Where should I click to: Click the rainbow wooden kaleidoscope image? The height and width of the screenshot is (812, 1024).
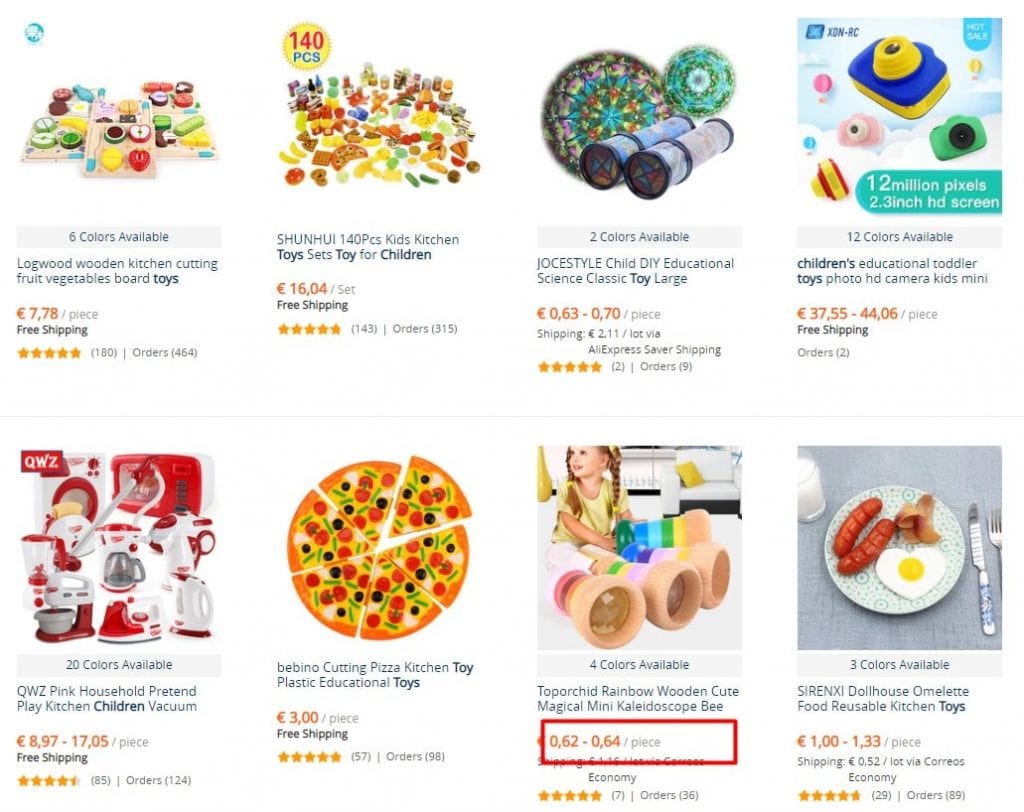point(639,548)
